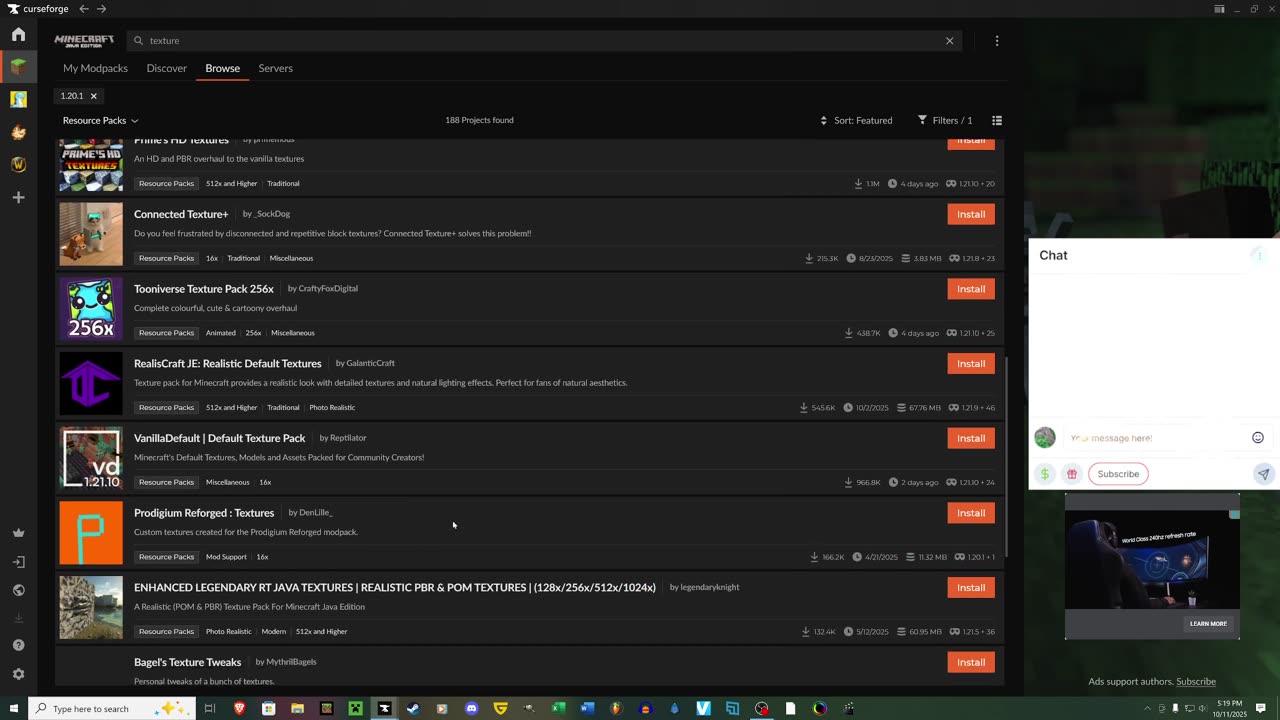Viewport: 1280px width, 720px height.
Task: Install Prodigium Reforged : Textures
Action: (971, 513)
